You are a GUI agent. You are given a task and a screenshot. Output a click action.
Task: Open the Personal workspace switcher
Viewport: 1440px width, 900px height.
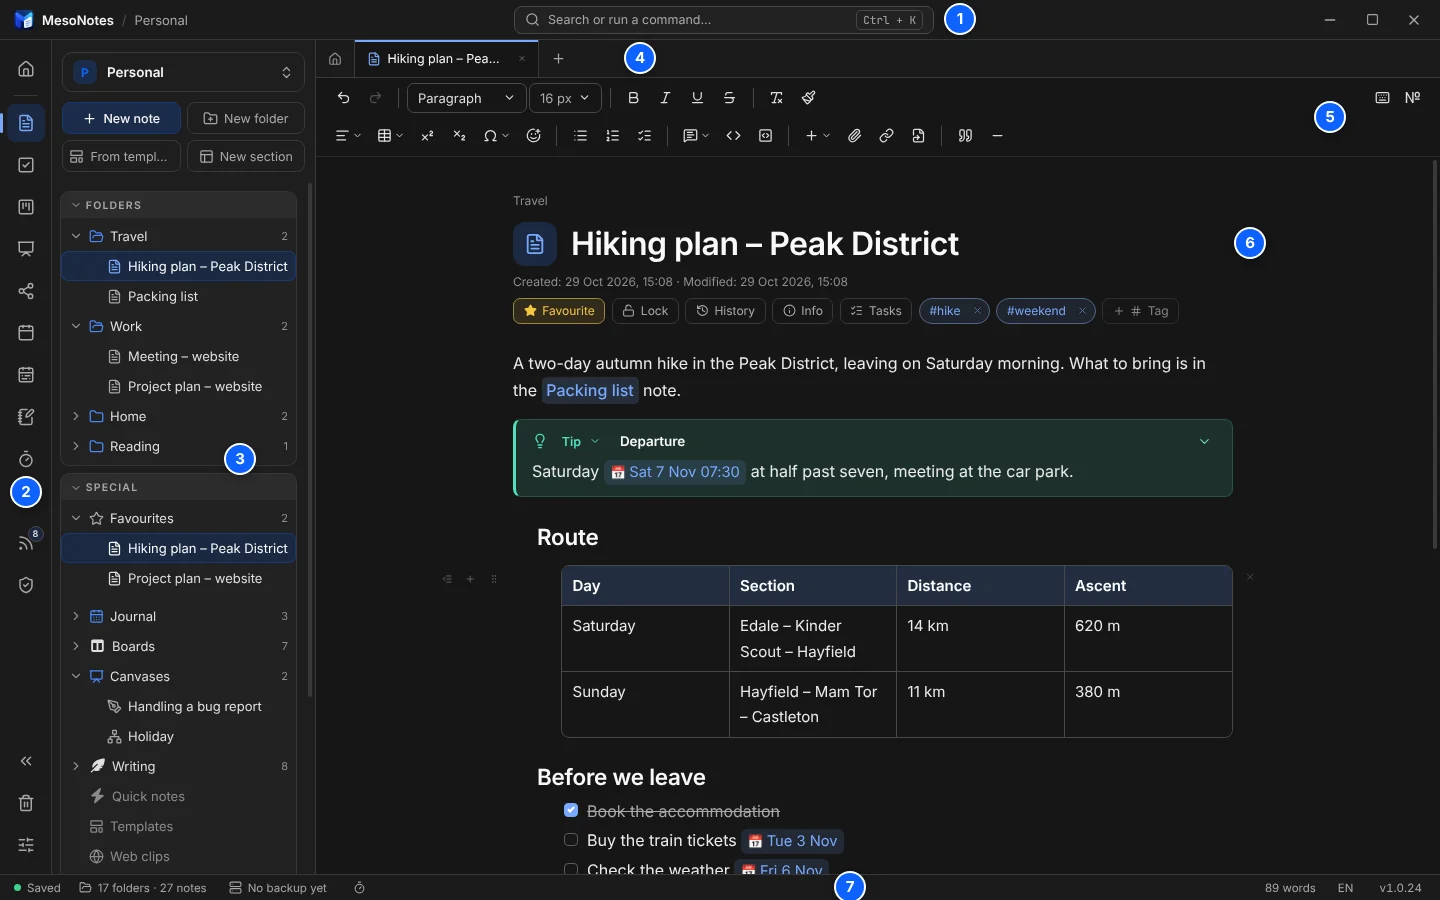tap(183, 72)
